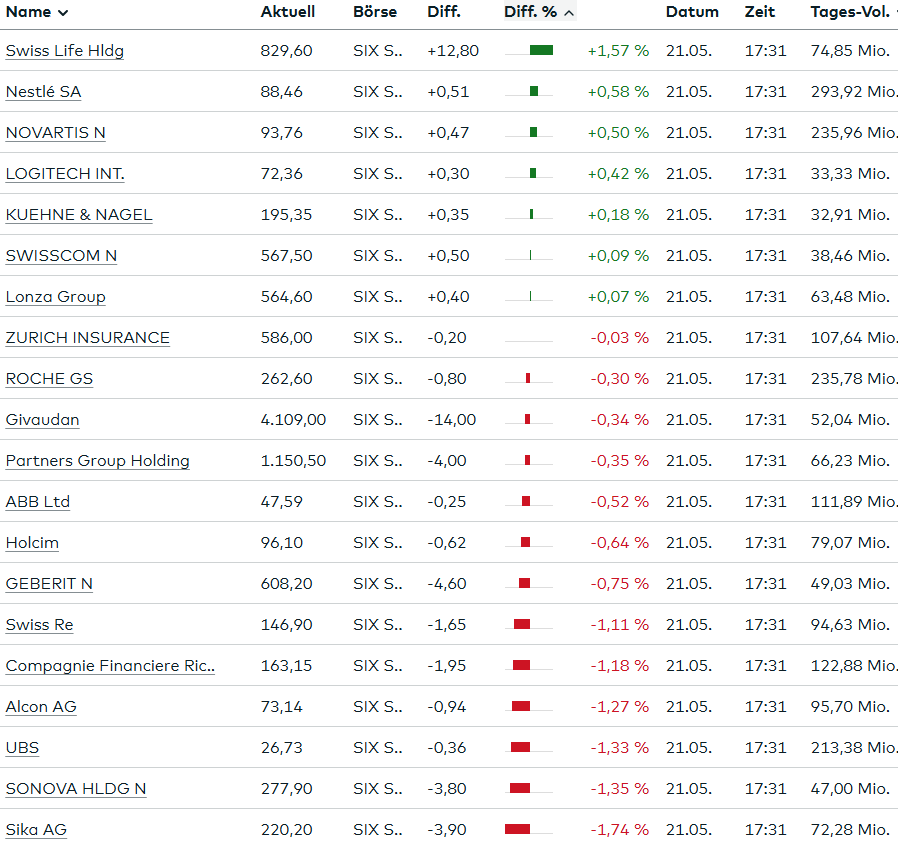Select Zurich Insurance's volume 107,64 Mio.

pyautogui.click(x=854, y=338)
